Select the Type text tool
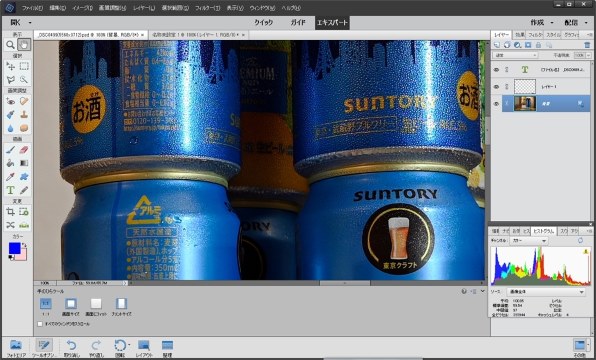This screenshot has width=596, height=360. coord(10,190)
